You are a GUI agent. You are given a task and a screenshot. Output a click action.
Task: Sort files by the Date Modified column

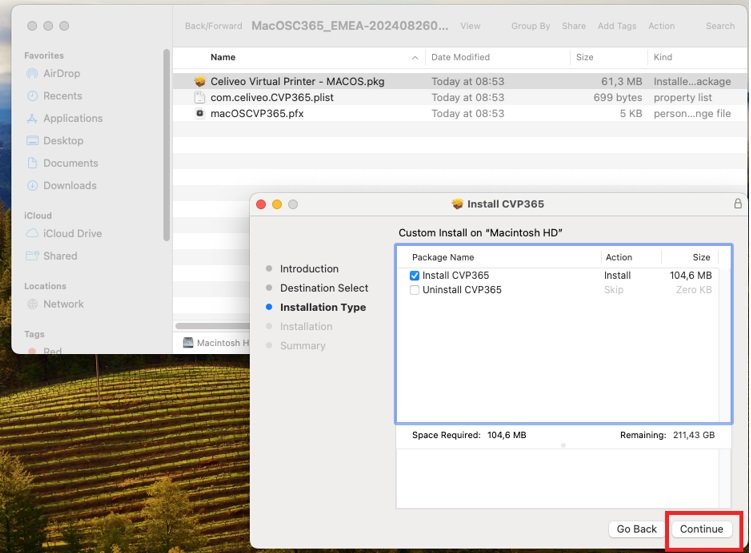460,57
